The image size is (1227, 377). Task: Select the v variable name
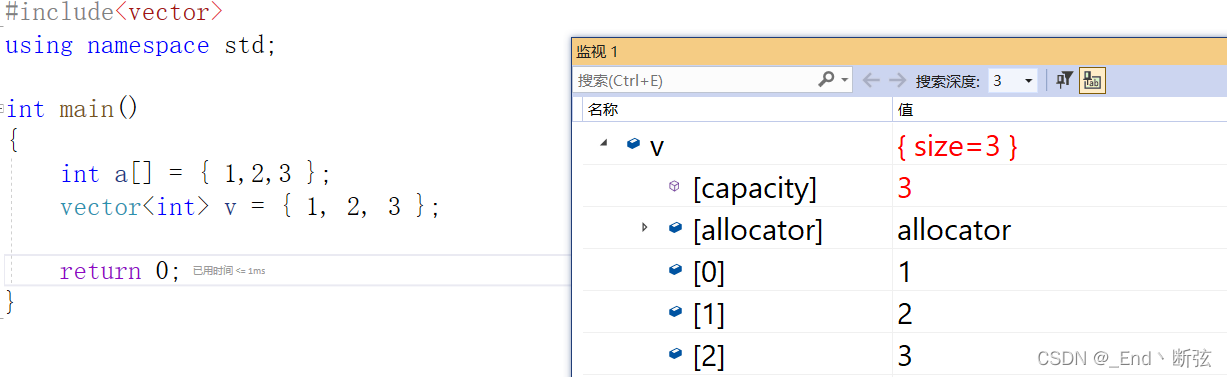[657, 146]
